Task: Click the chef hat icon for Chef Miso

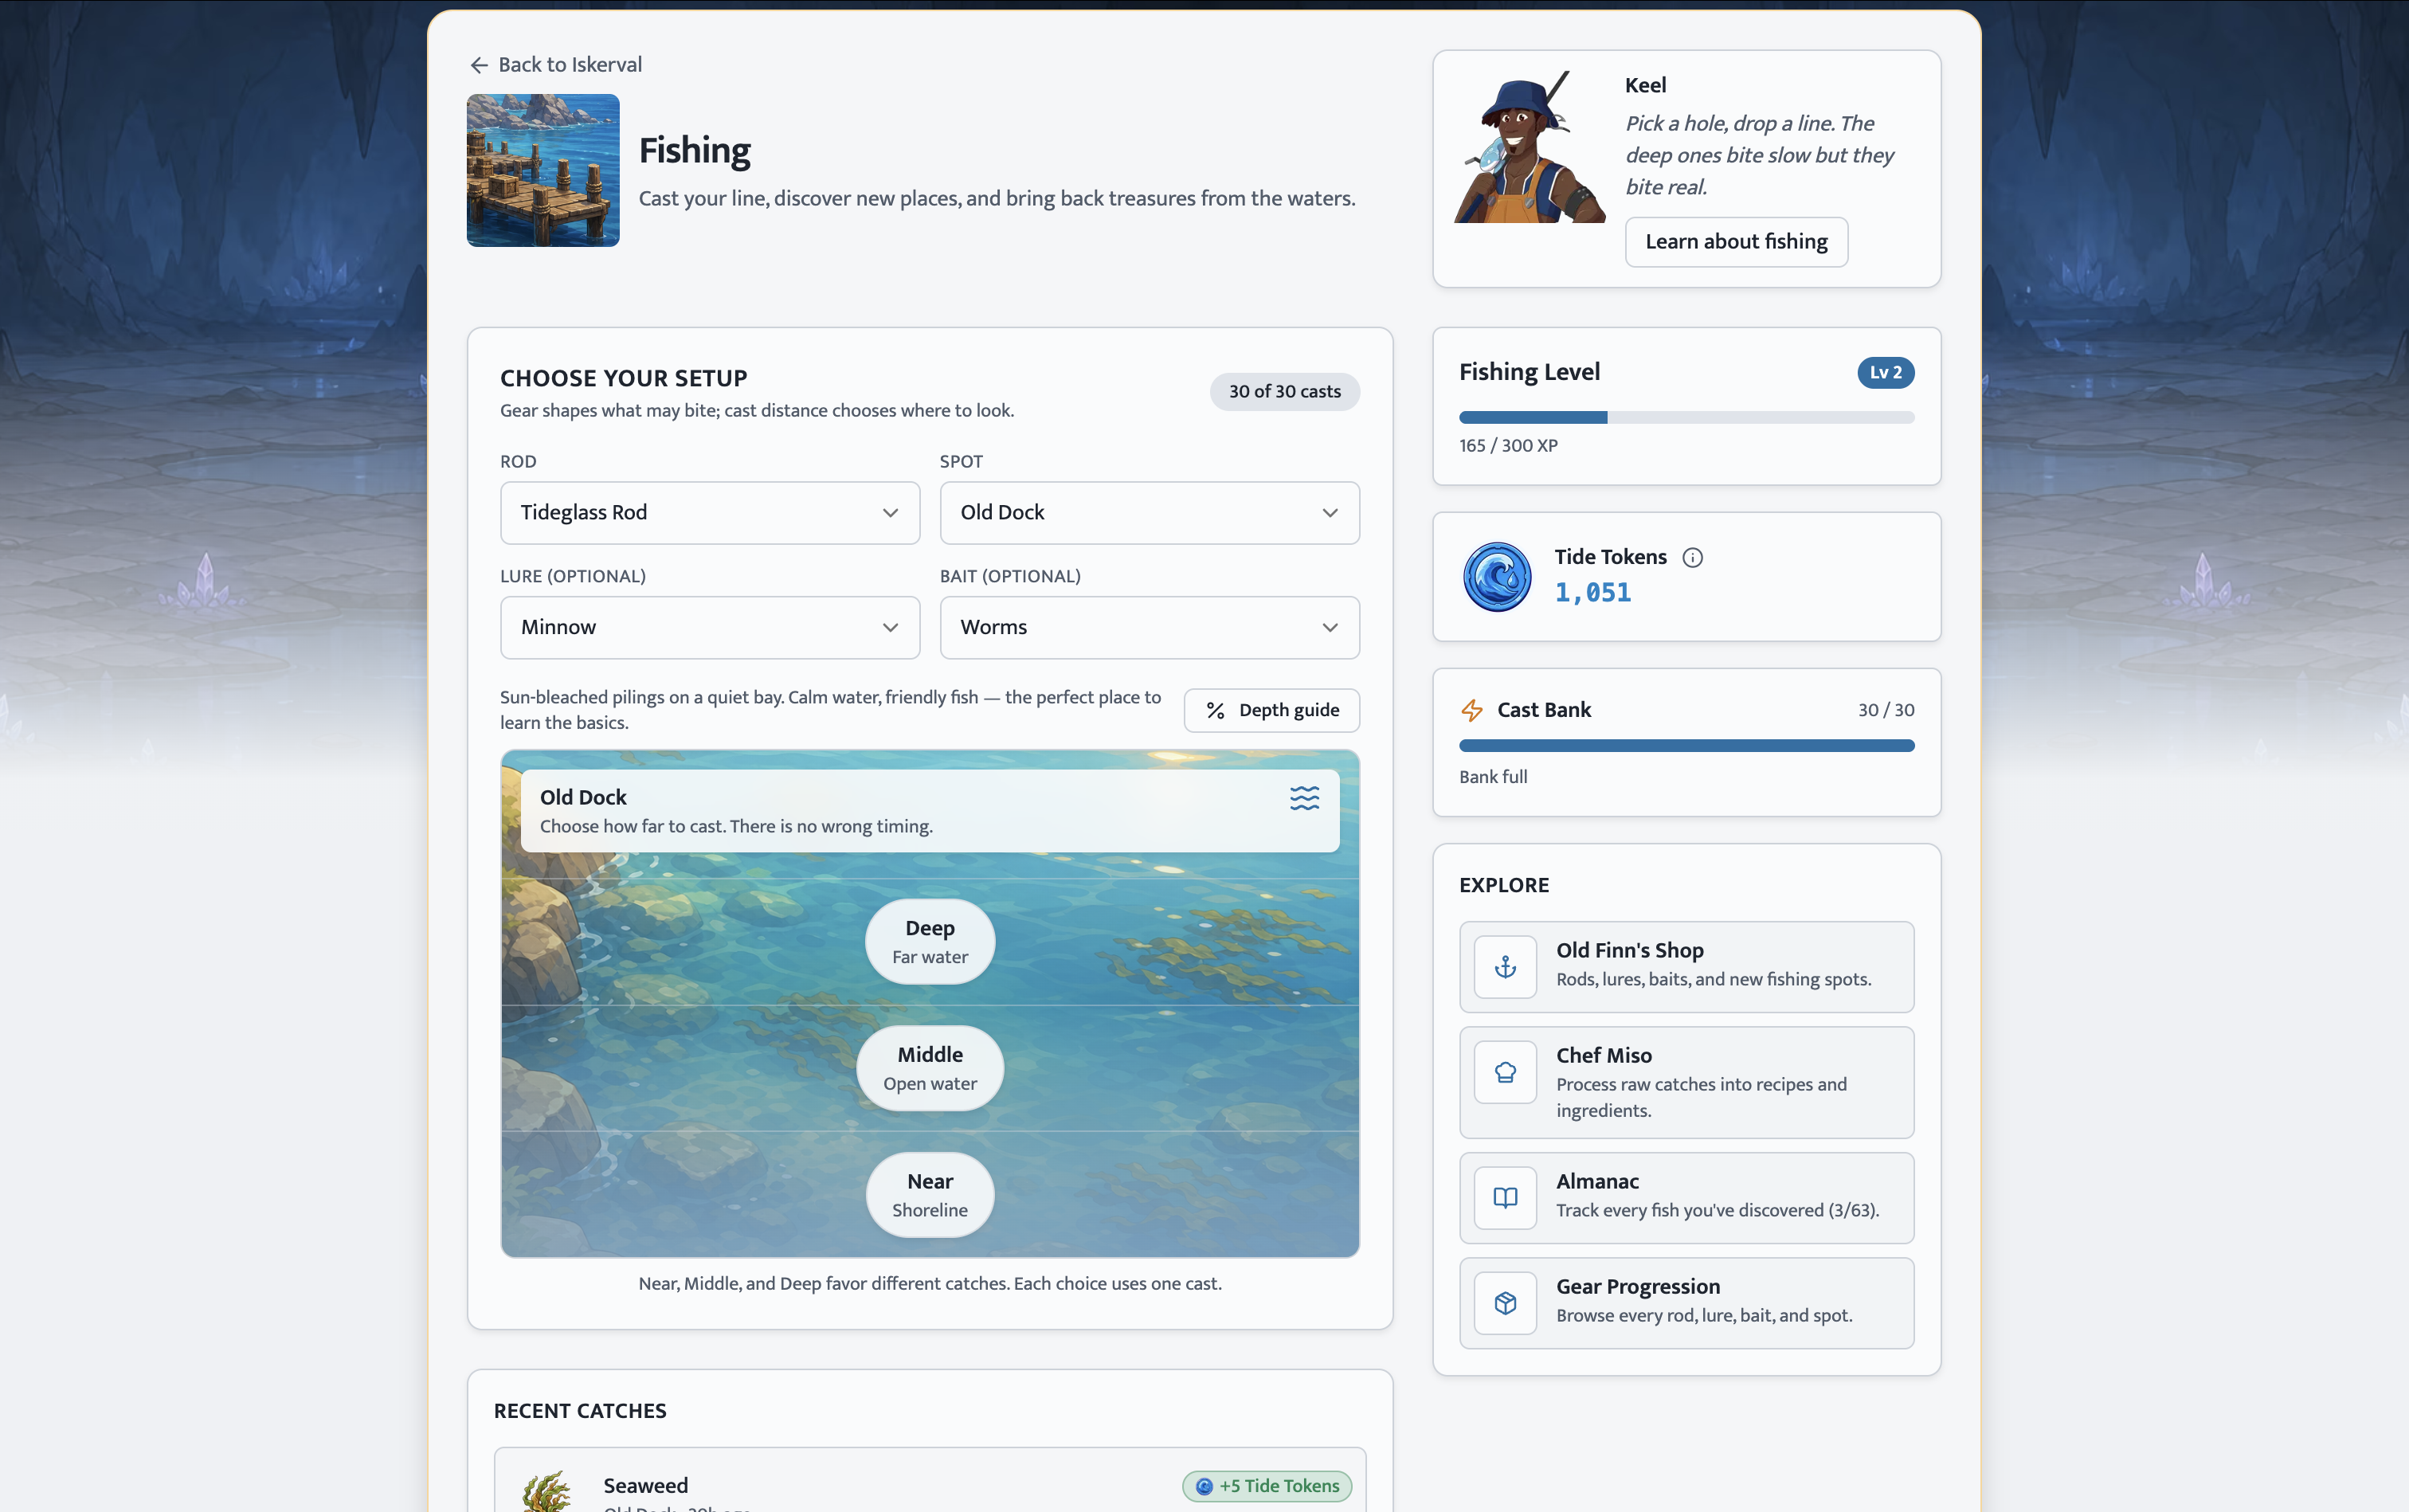Action: [x=1505, y=1073]
